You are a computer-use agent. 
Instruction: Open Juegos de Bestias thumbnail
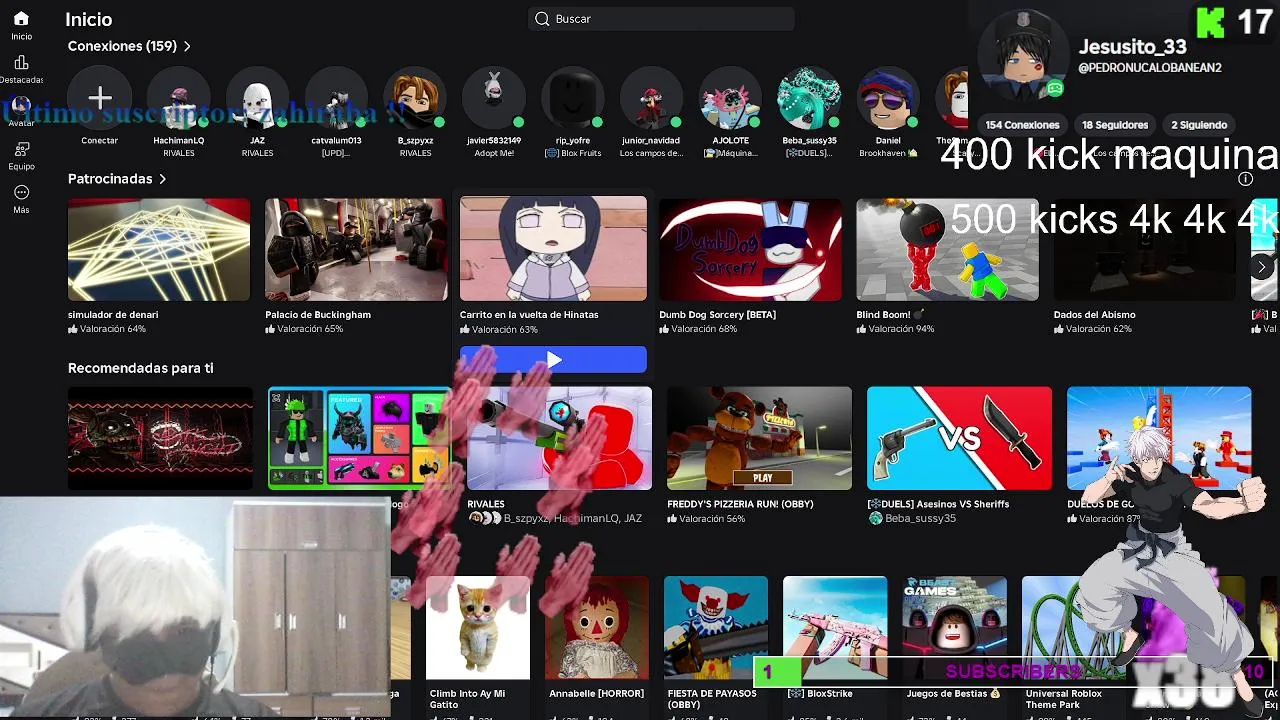(954, 628)
